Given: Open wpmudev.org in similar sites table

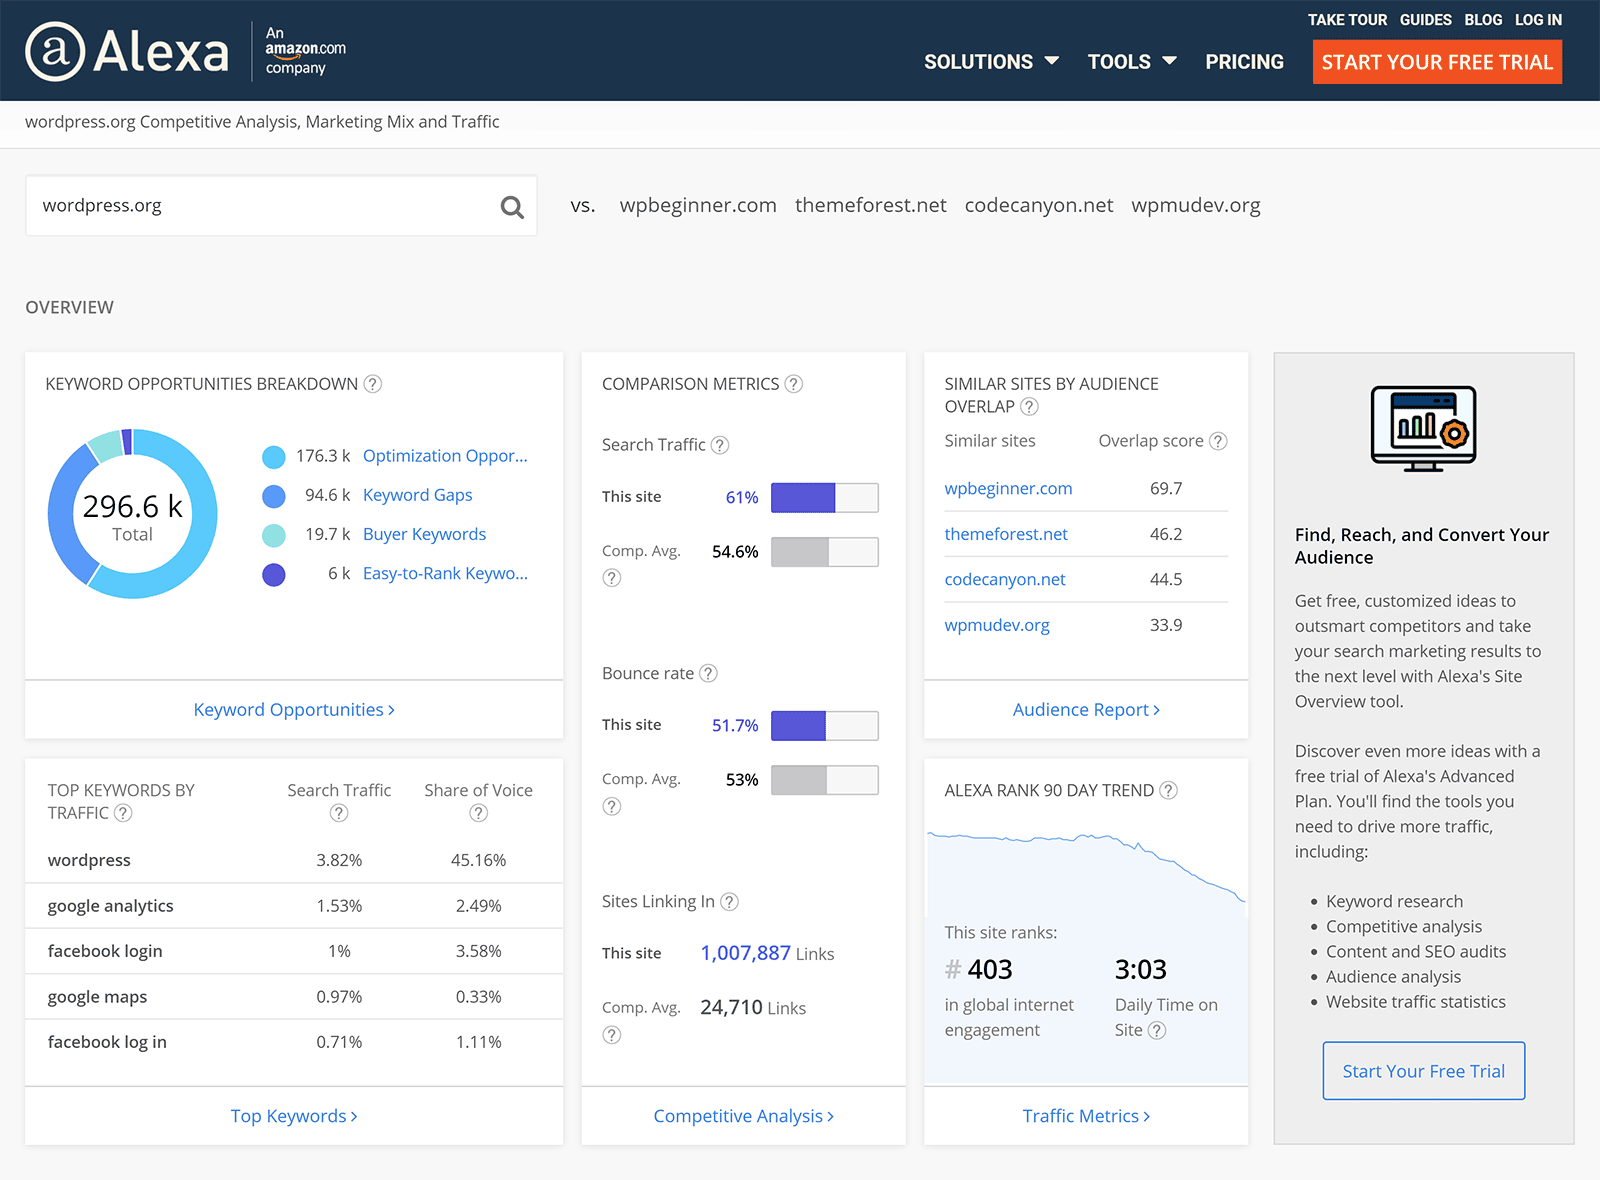Looking at the screenshot, I should [997, 625].
